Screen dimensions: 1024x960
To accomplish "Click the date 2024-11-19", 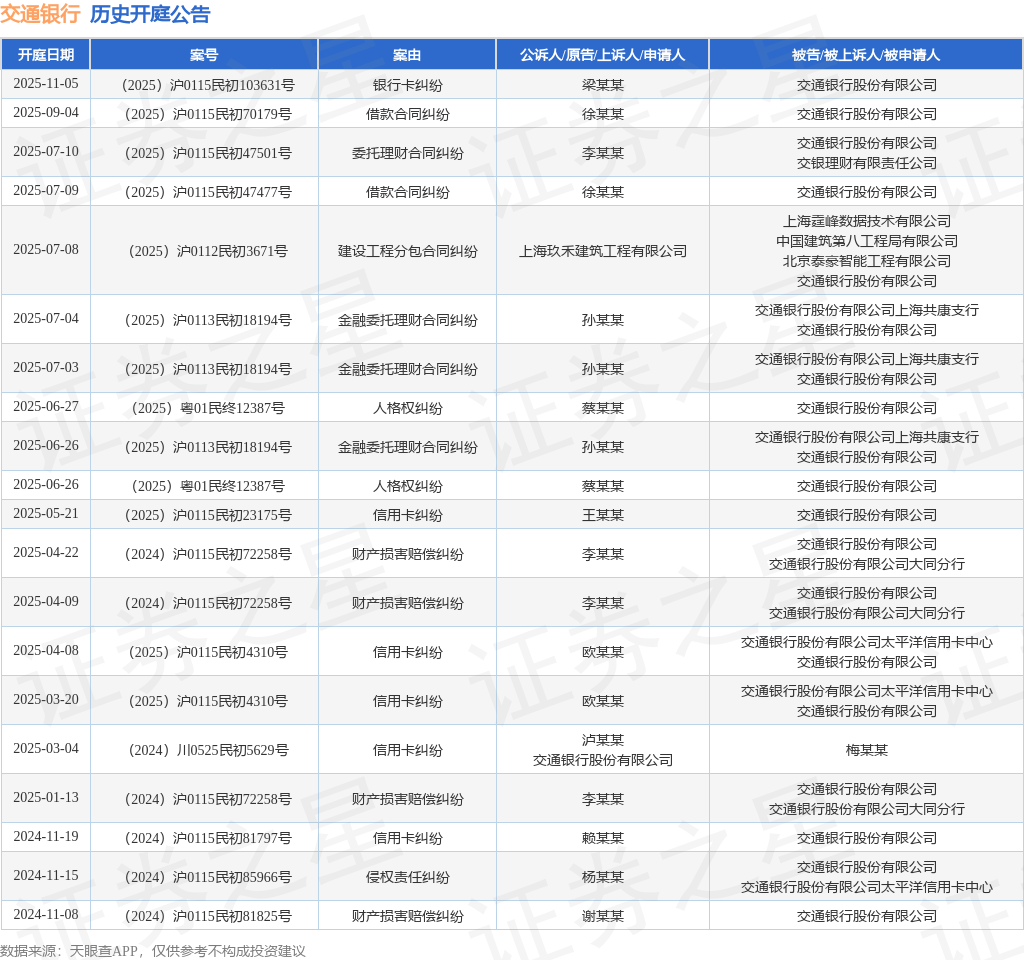I will click(x=46, y=837).
